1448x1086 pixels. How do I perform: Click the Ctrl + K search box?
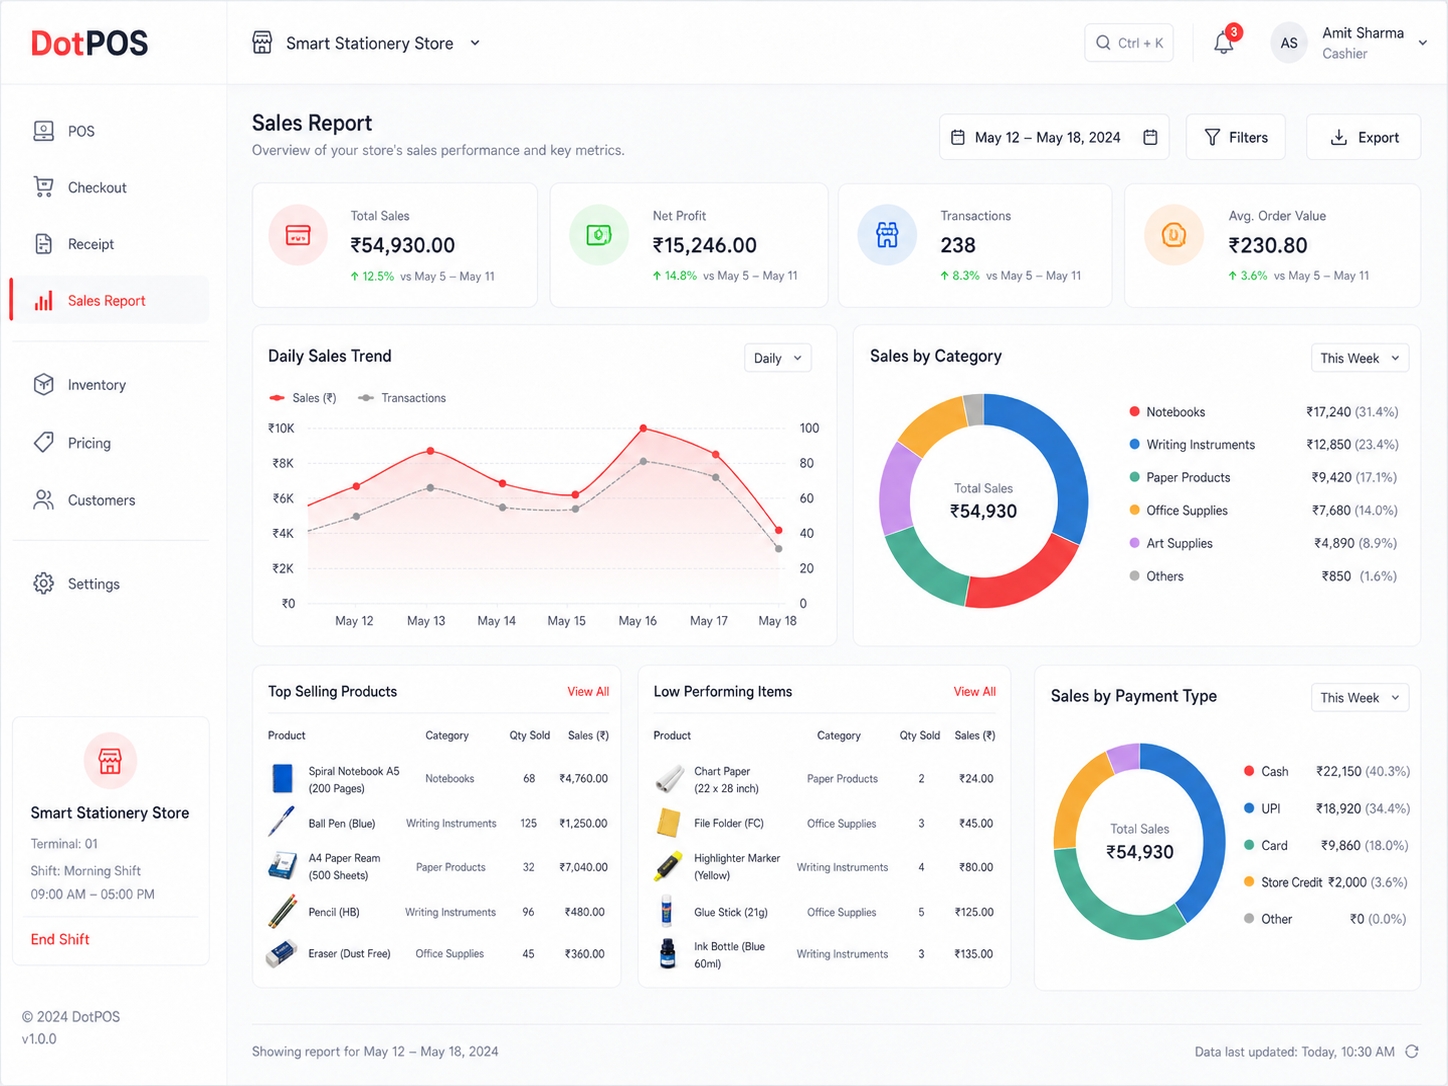(1129, 43)
